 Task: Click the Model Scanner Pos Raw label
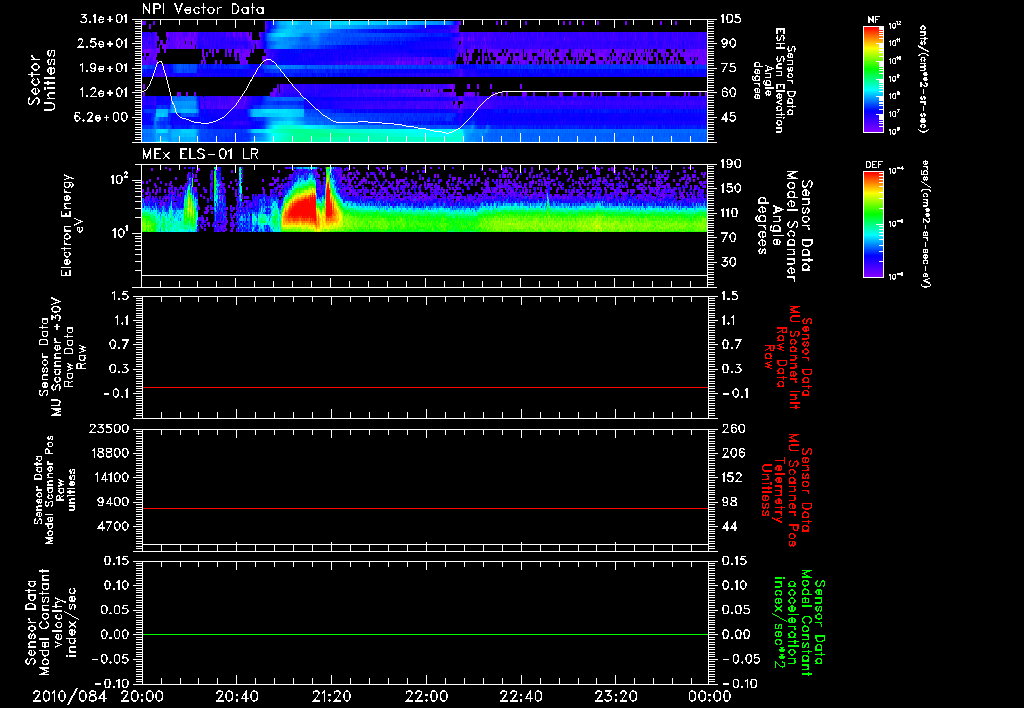point(55,489)
